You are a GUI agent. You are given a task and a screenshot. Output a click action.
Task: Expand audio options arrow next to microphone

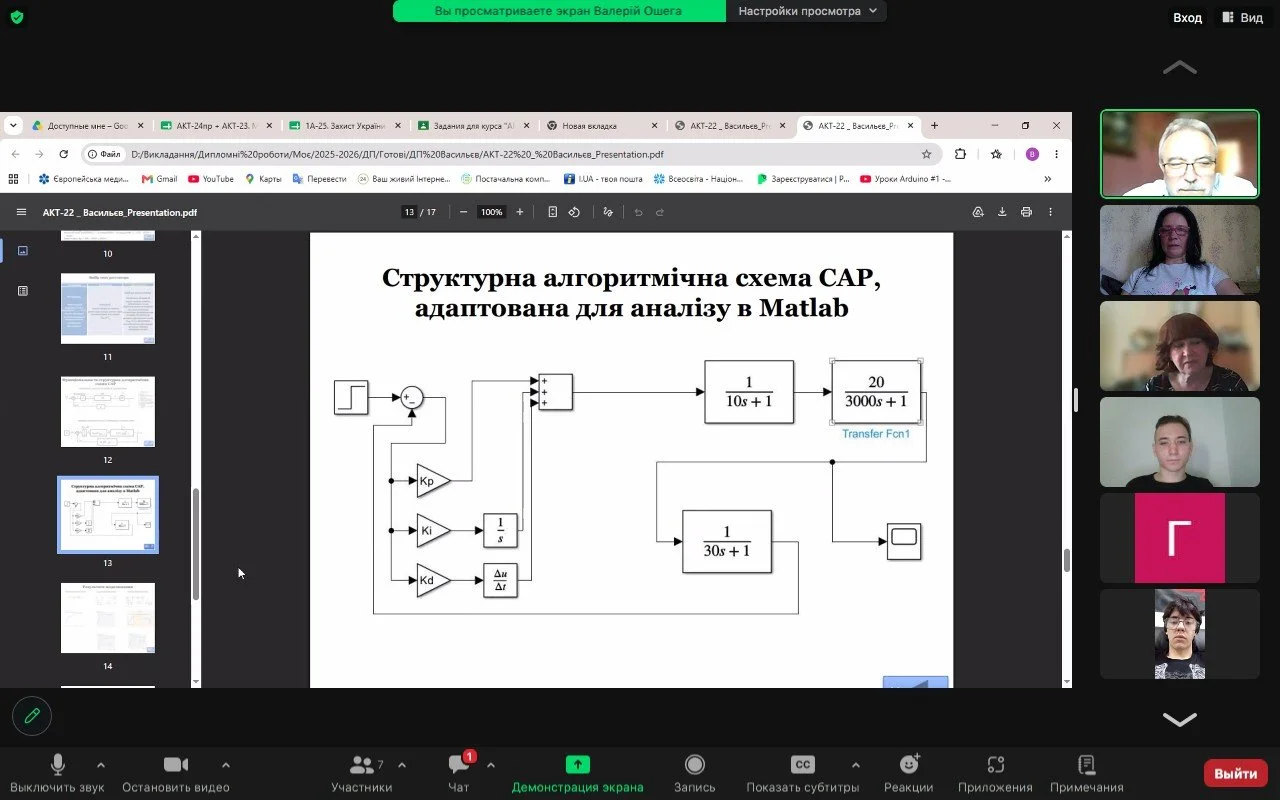coord(100,765)
